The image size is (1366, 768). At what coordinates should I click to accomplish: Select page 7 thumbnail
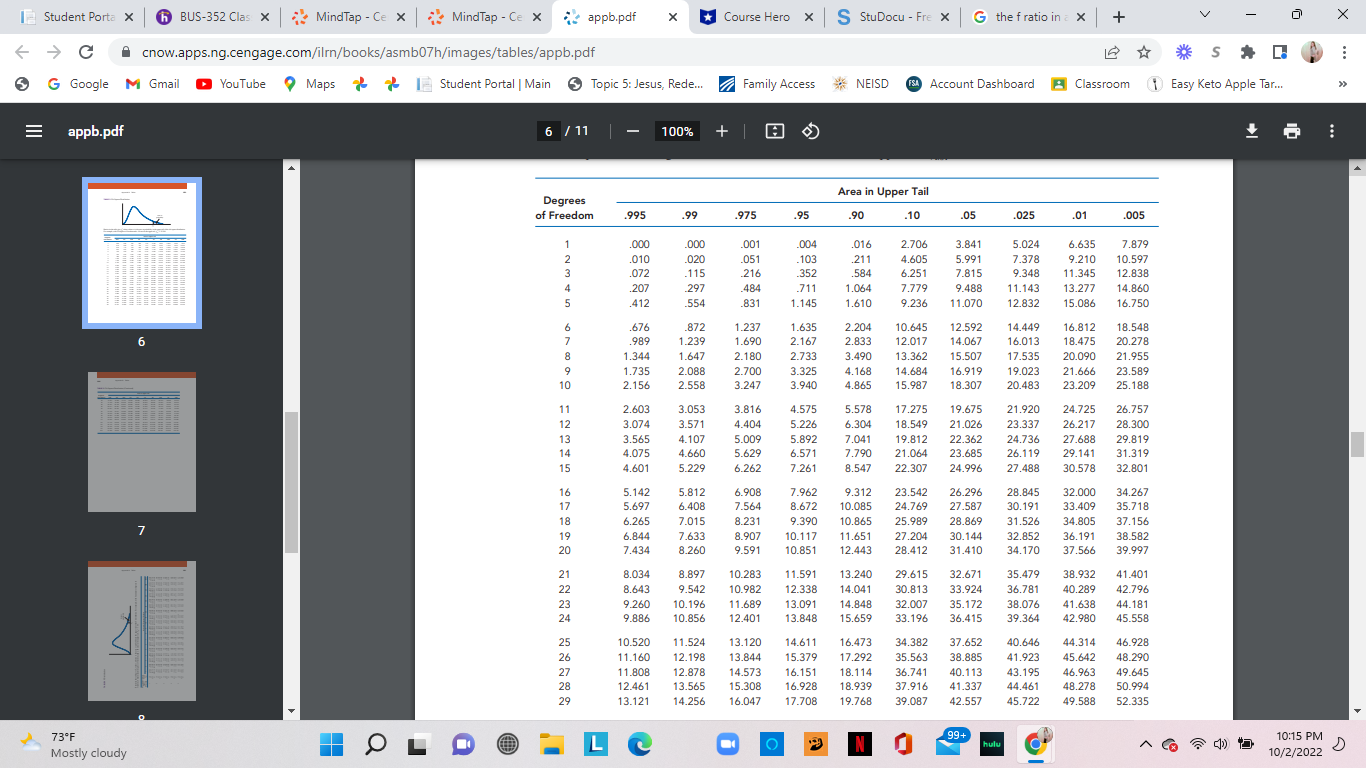point(142,442)
